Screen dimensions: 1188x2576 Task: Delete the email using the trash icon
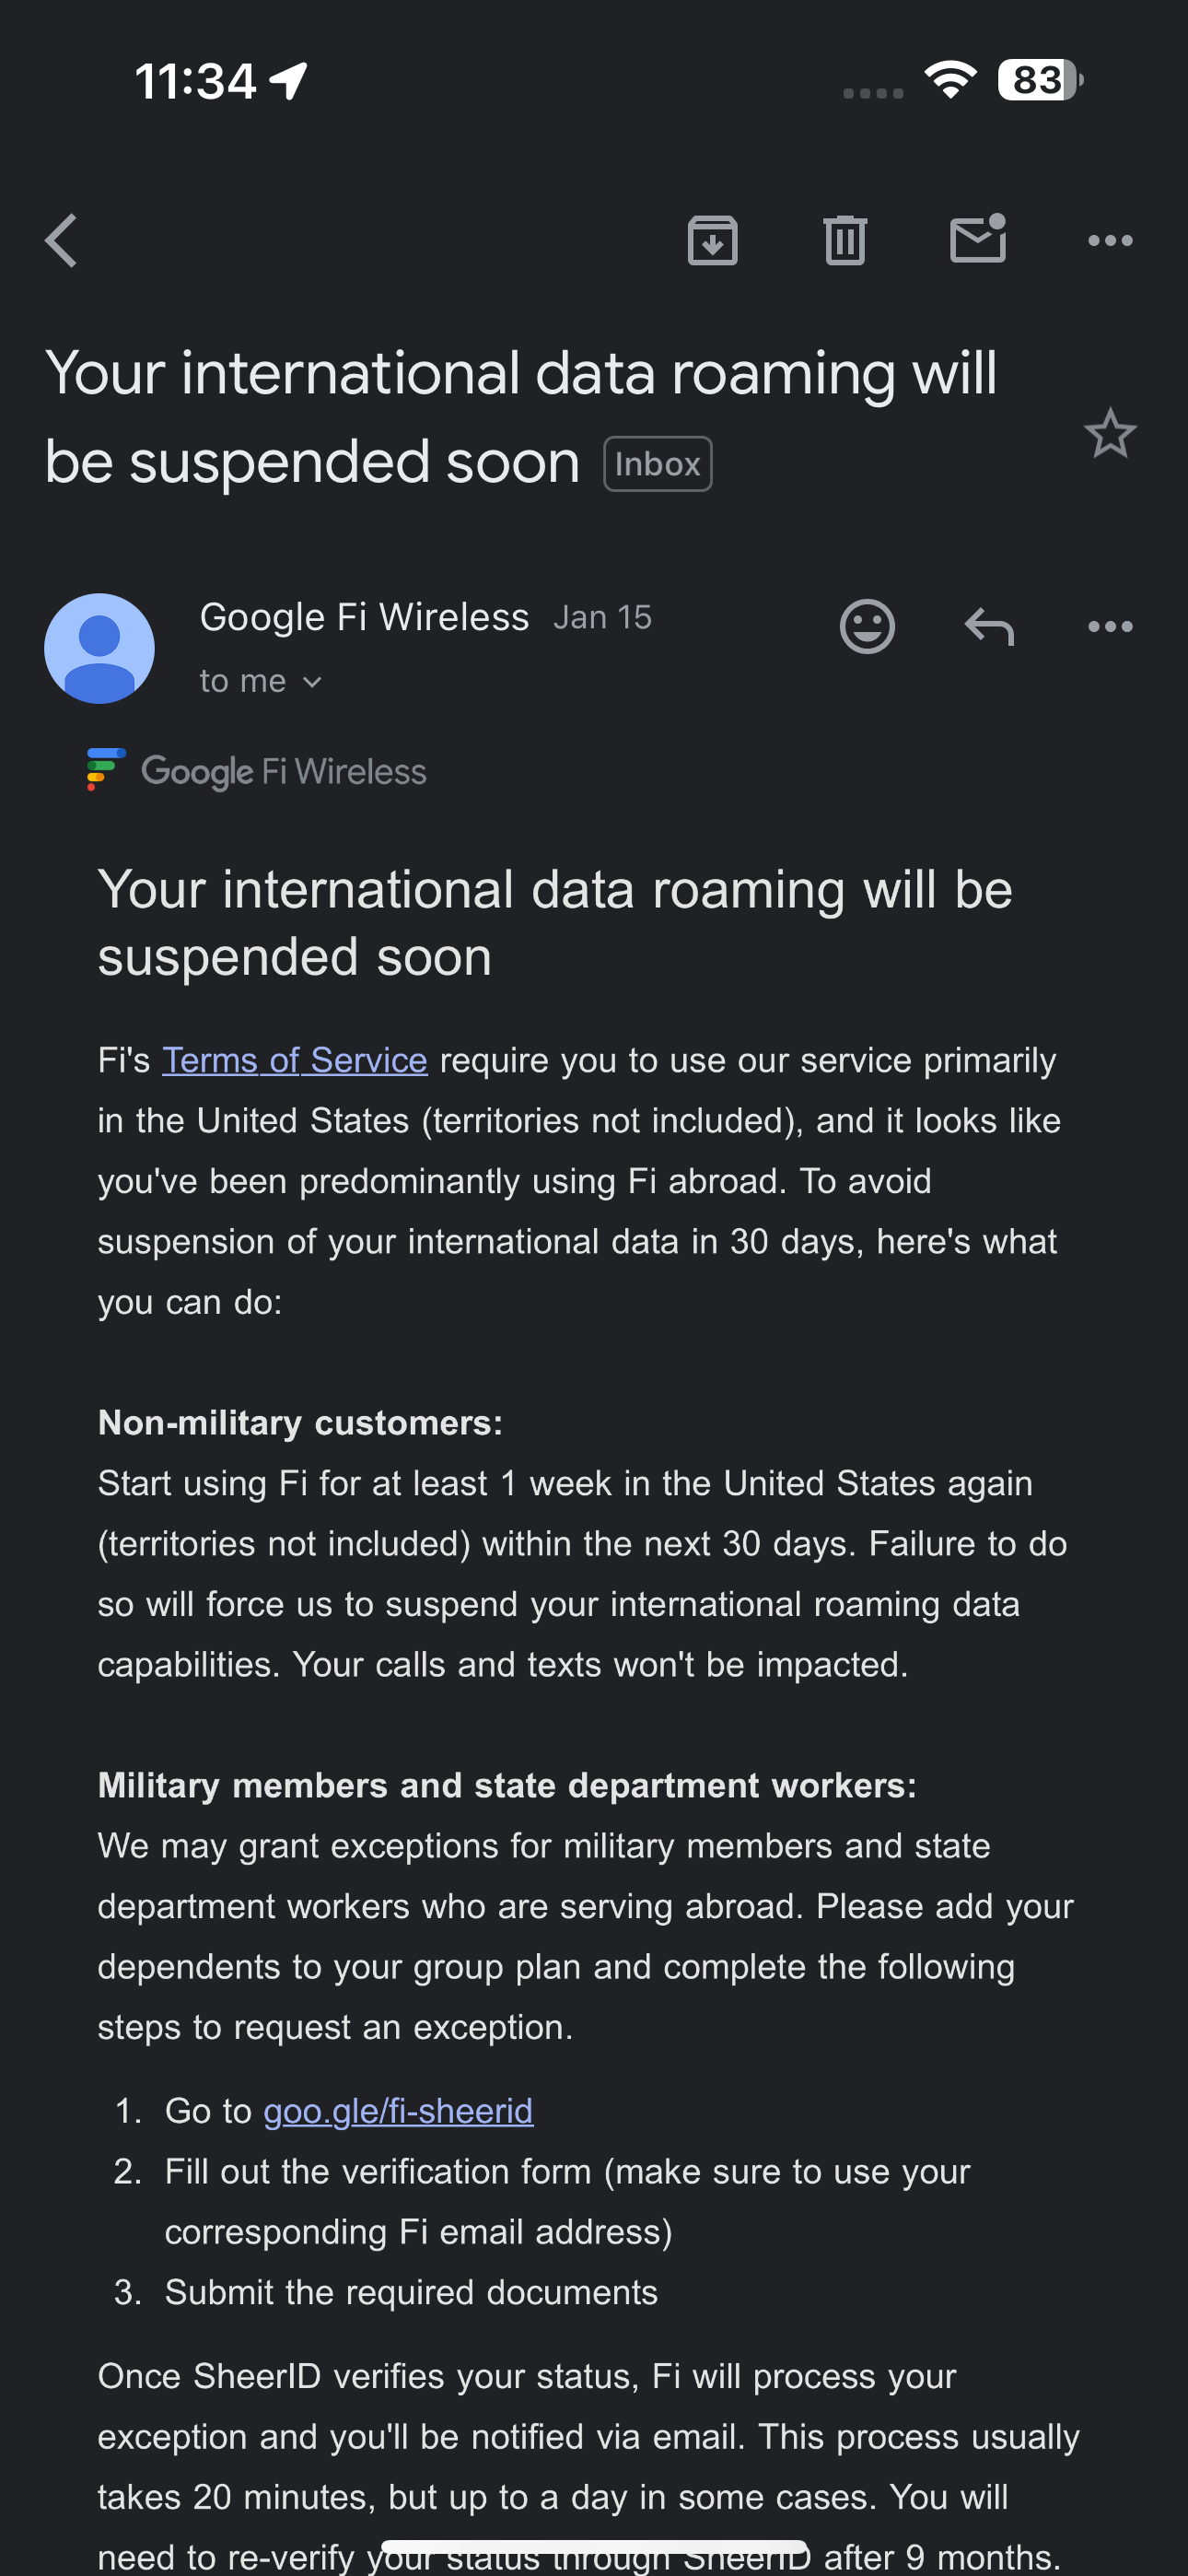tap(845, 240)
